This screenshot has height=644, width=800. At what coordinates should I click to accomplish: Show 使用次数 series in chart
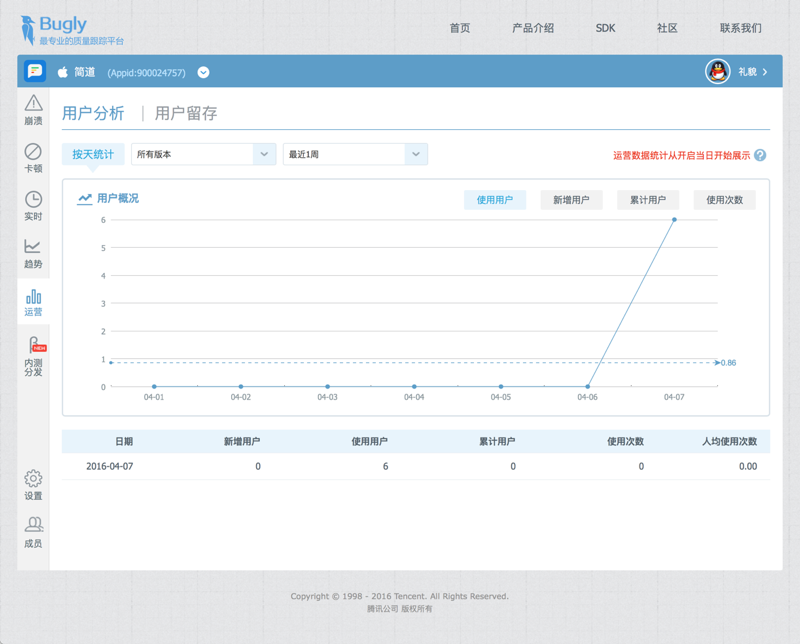(x=724, y=200)
